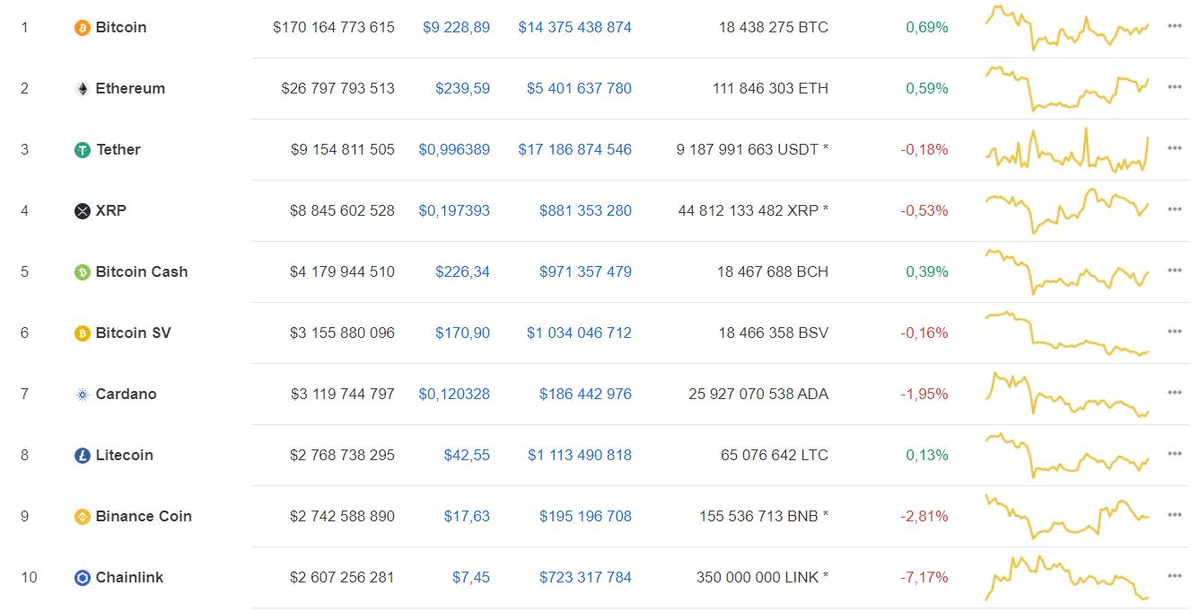The height and width of the screenshot is (613, 1200).
Task: Click Binance Coin volume $195 196 708
Action: point(585,516)
